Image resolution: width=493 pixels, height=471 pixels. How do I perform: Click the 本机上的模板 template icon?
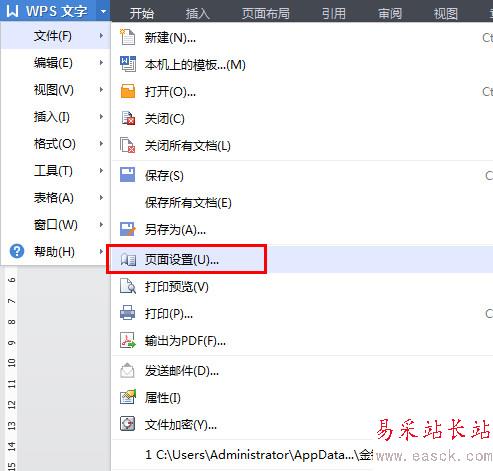[x=128, y=64]
